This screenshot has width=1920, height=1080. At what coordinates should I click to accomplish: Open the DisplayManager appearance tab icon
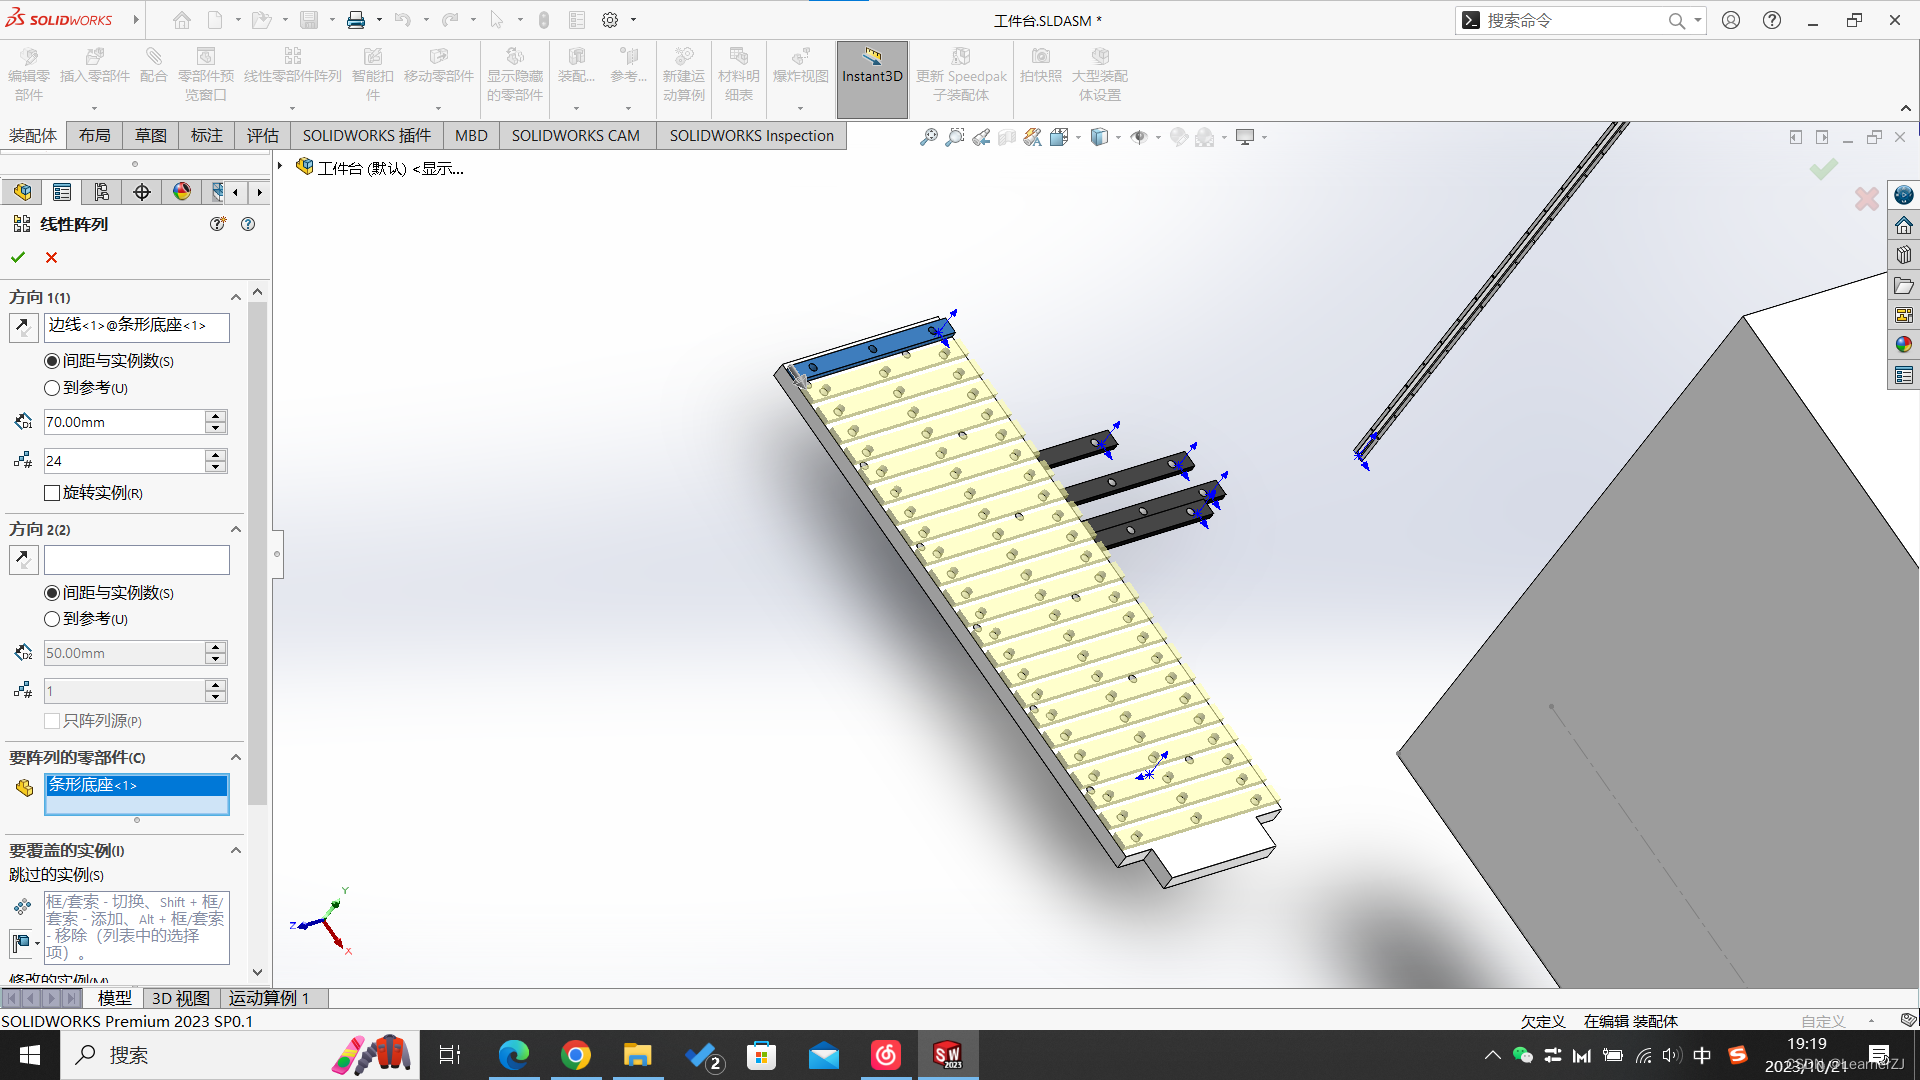tap(181, 192)
